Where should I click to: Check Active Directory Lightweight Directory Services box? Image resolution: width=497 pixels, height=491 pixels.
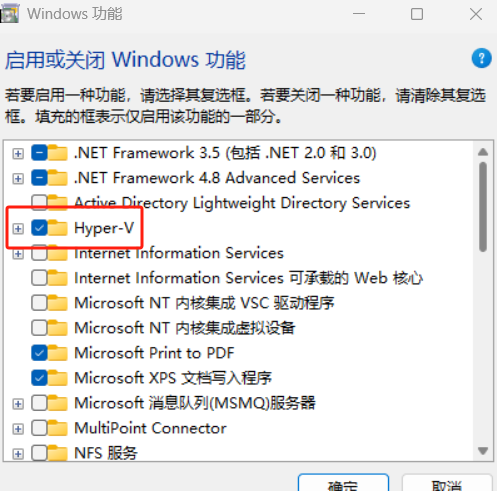(x=39, y=203)
